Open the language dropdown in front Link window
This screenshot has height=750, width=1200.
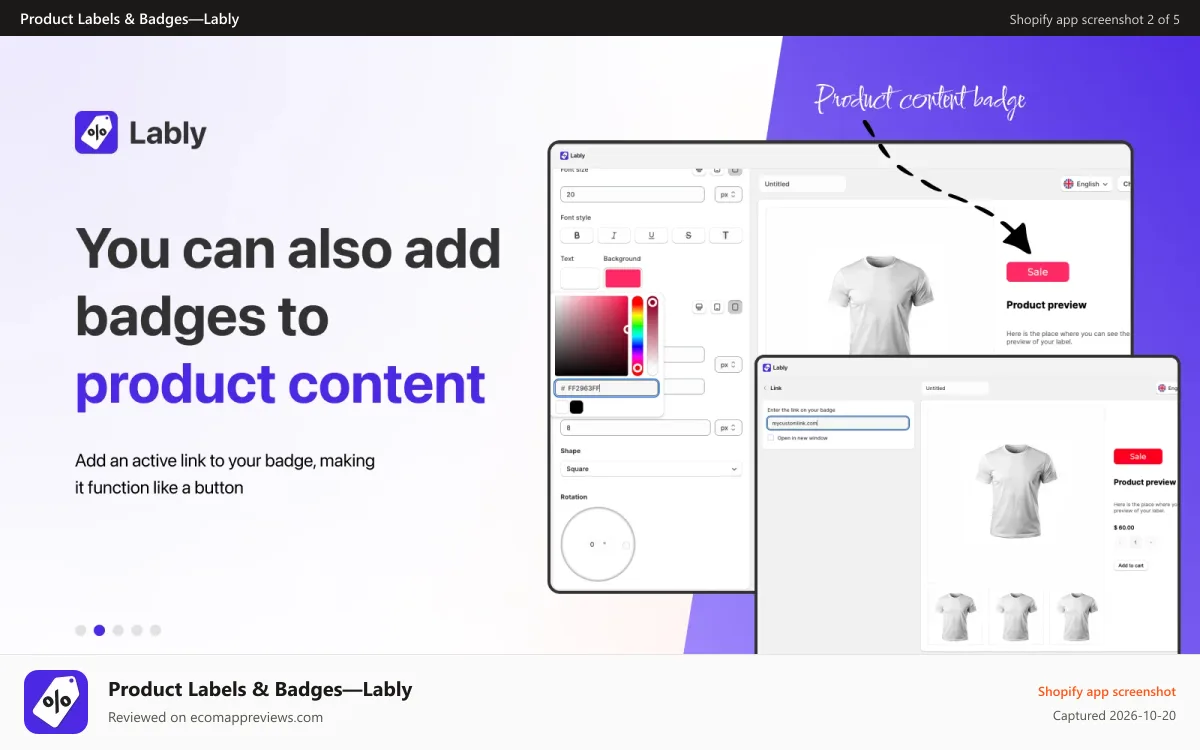tap(1167, 388)
